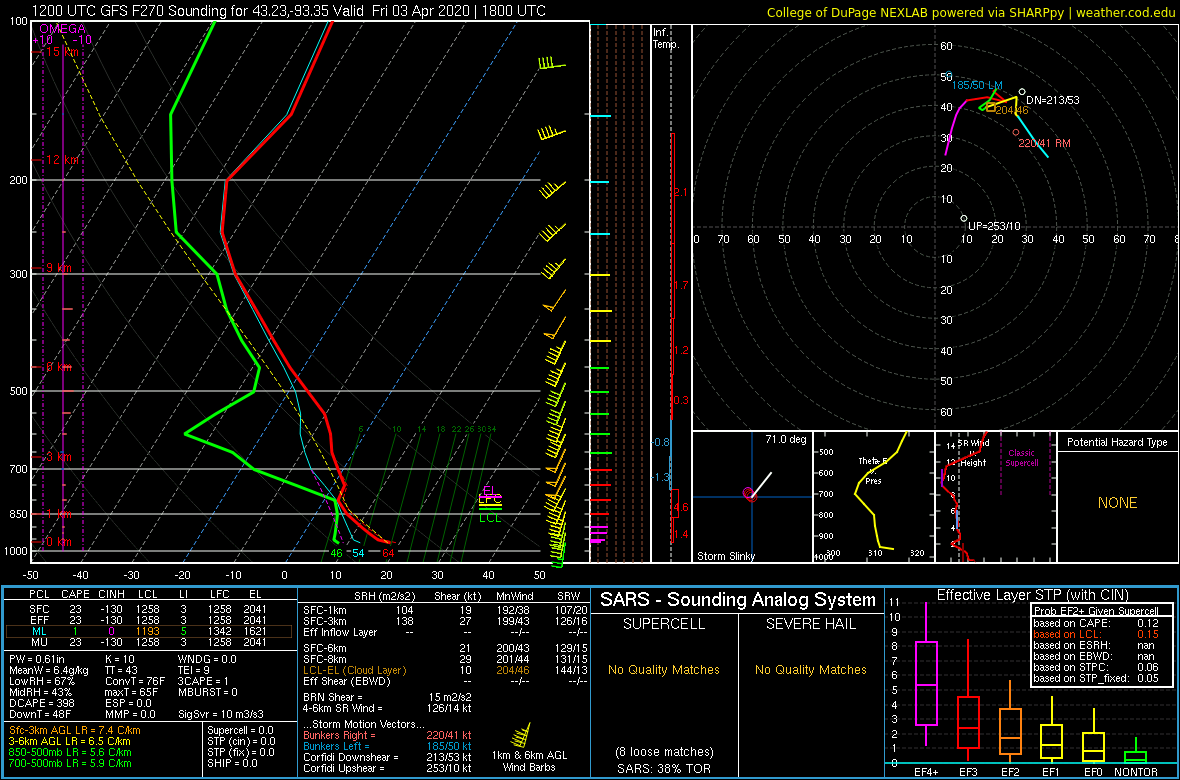Click the SHIP = 0.0 value

click(233, 763)
